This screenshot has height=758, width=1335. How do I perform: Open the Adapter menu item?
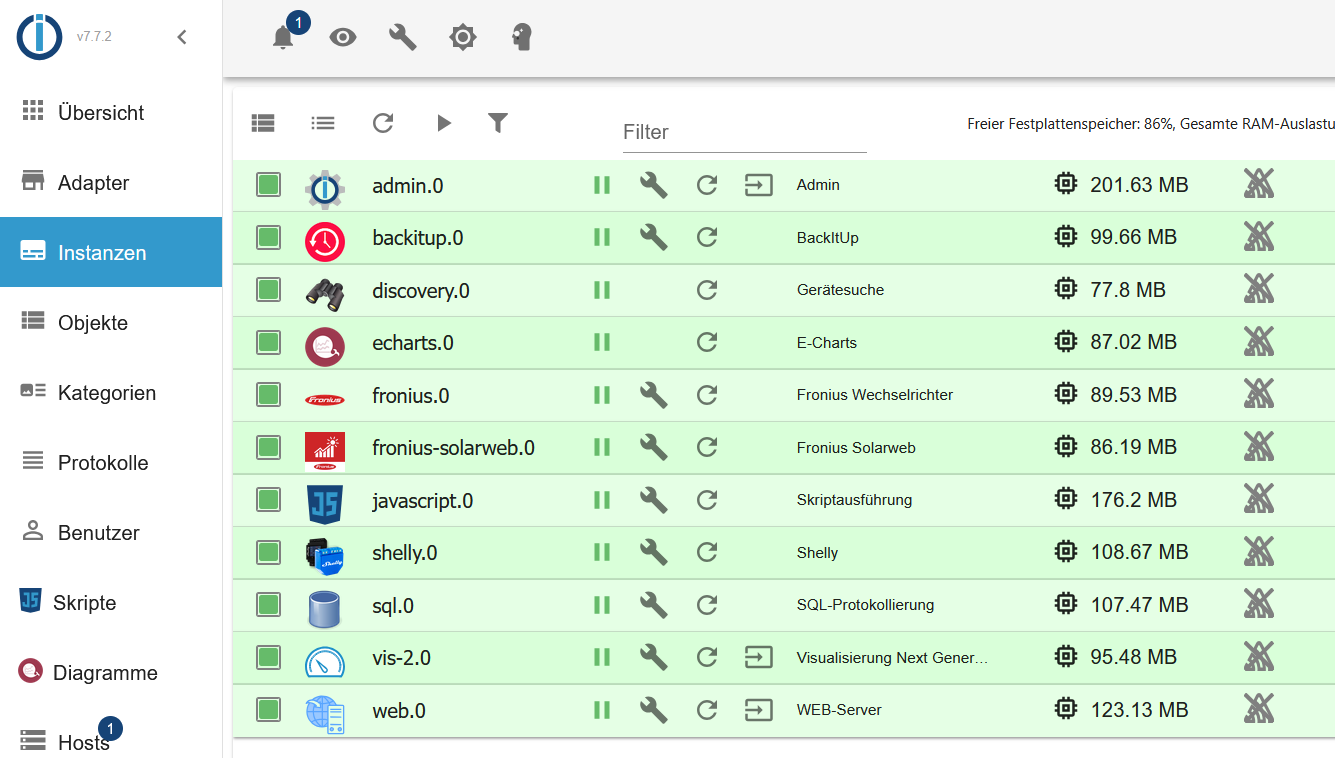click(93, 183)
